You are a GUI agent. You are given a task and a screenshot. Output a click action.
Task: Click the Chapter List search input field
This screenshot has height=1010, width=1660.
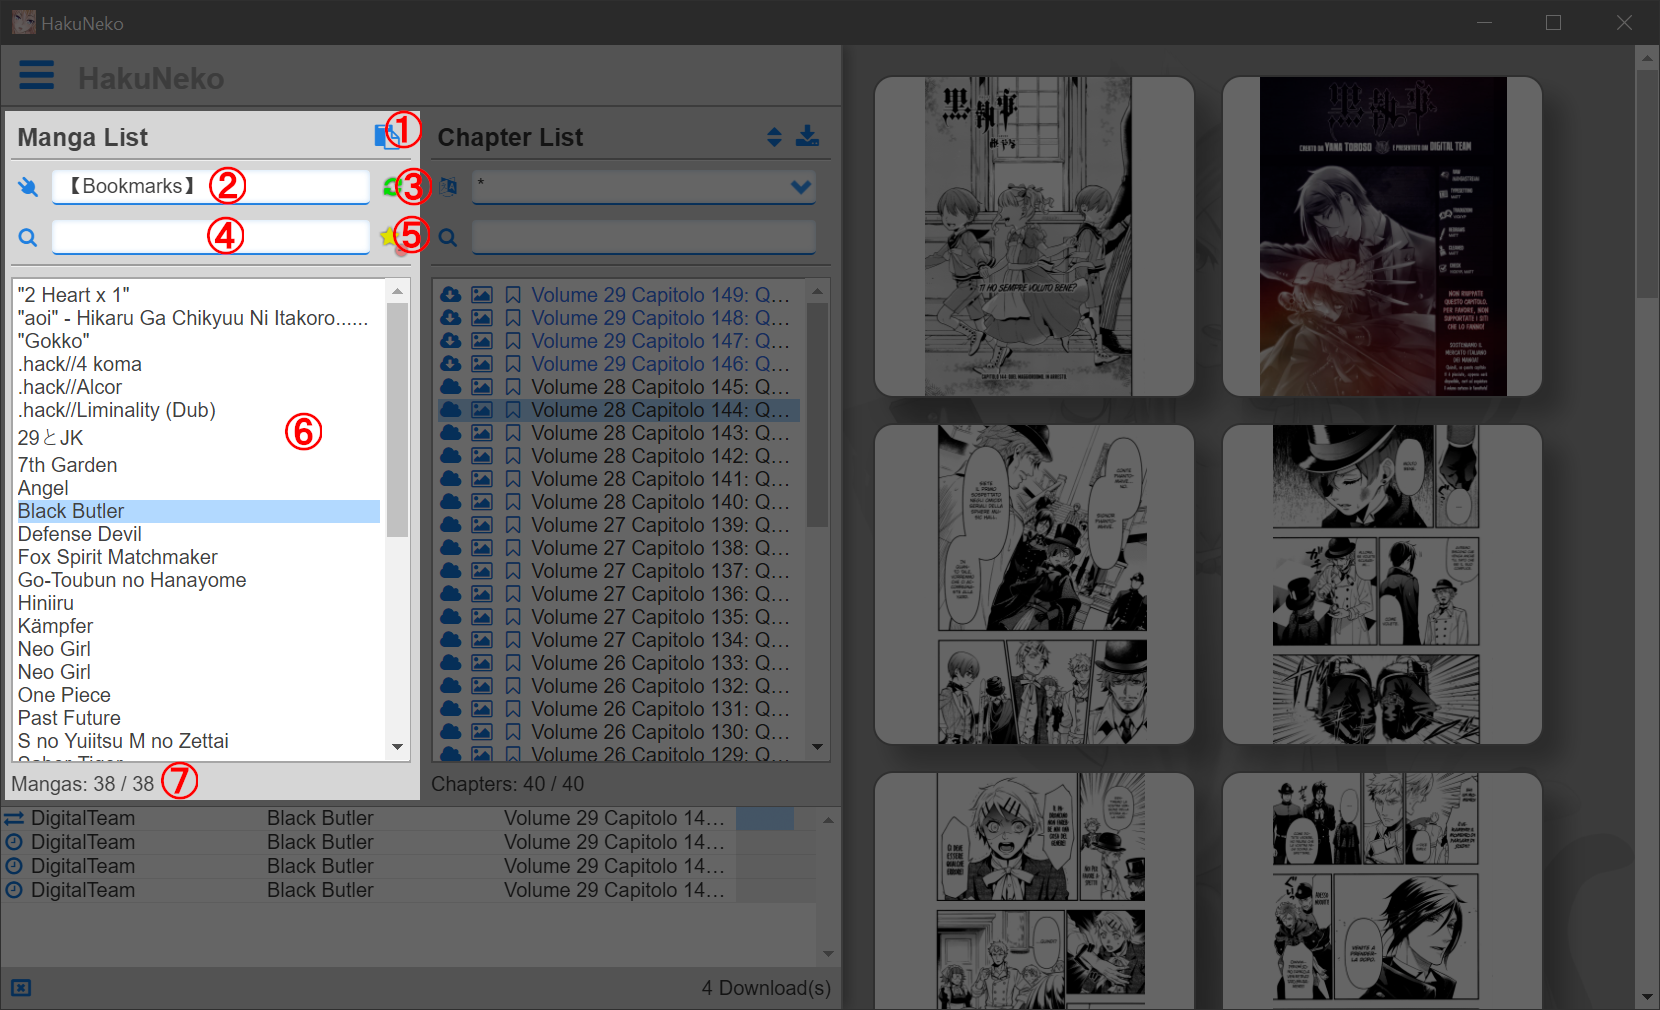point(644,237)
